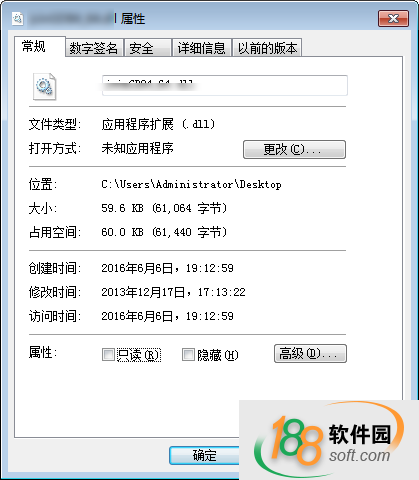
Task: Click the 188 软件园 logo watermark
Action: (329, 440)
